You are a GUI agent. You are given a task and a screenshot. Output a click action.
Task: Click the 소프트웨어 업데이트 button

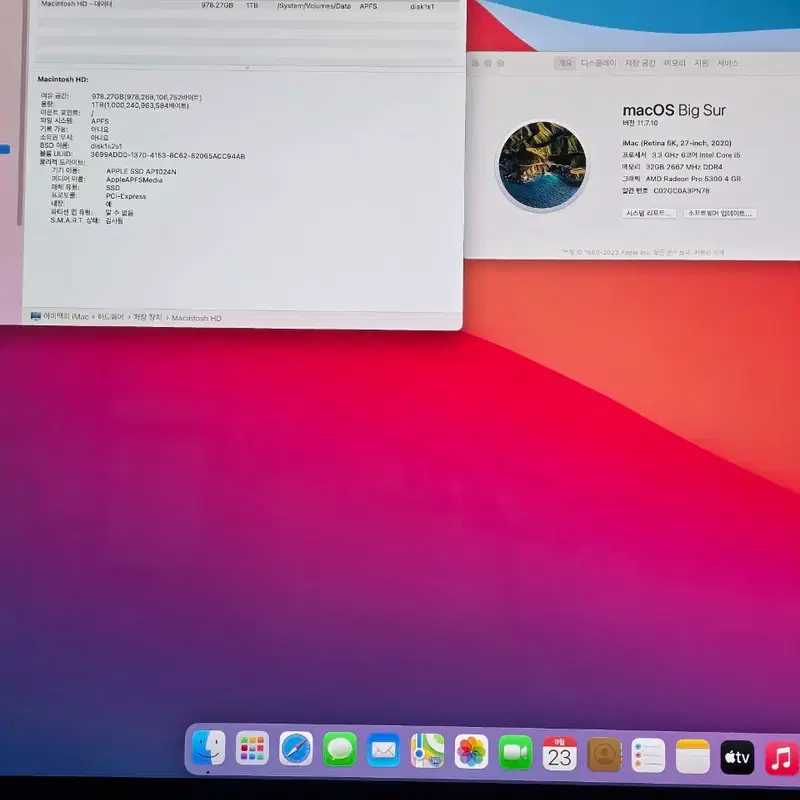tap(720, 213)
